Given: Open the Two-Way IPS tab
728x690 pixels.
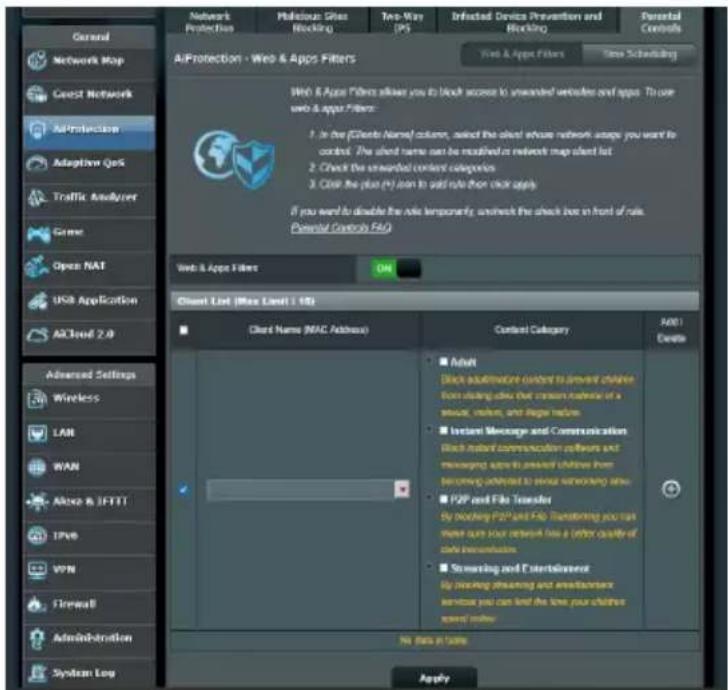Looking at the screenshot, I should 402,22.
